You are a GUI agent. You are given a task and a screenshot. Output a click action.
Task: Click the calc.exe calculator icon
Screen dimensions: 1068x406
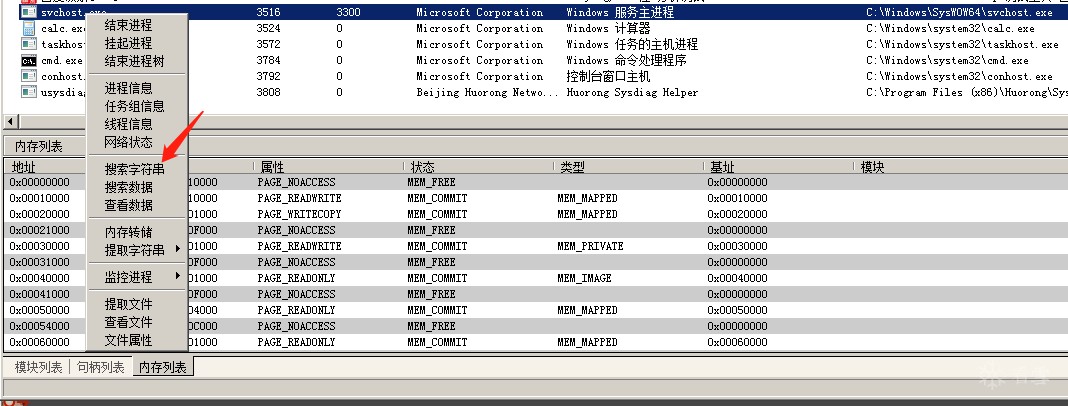[29, 29]
